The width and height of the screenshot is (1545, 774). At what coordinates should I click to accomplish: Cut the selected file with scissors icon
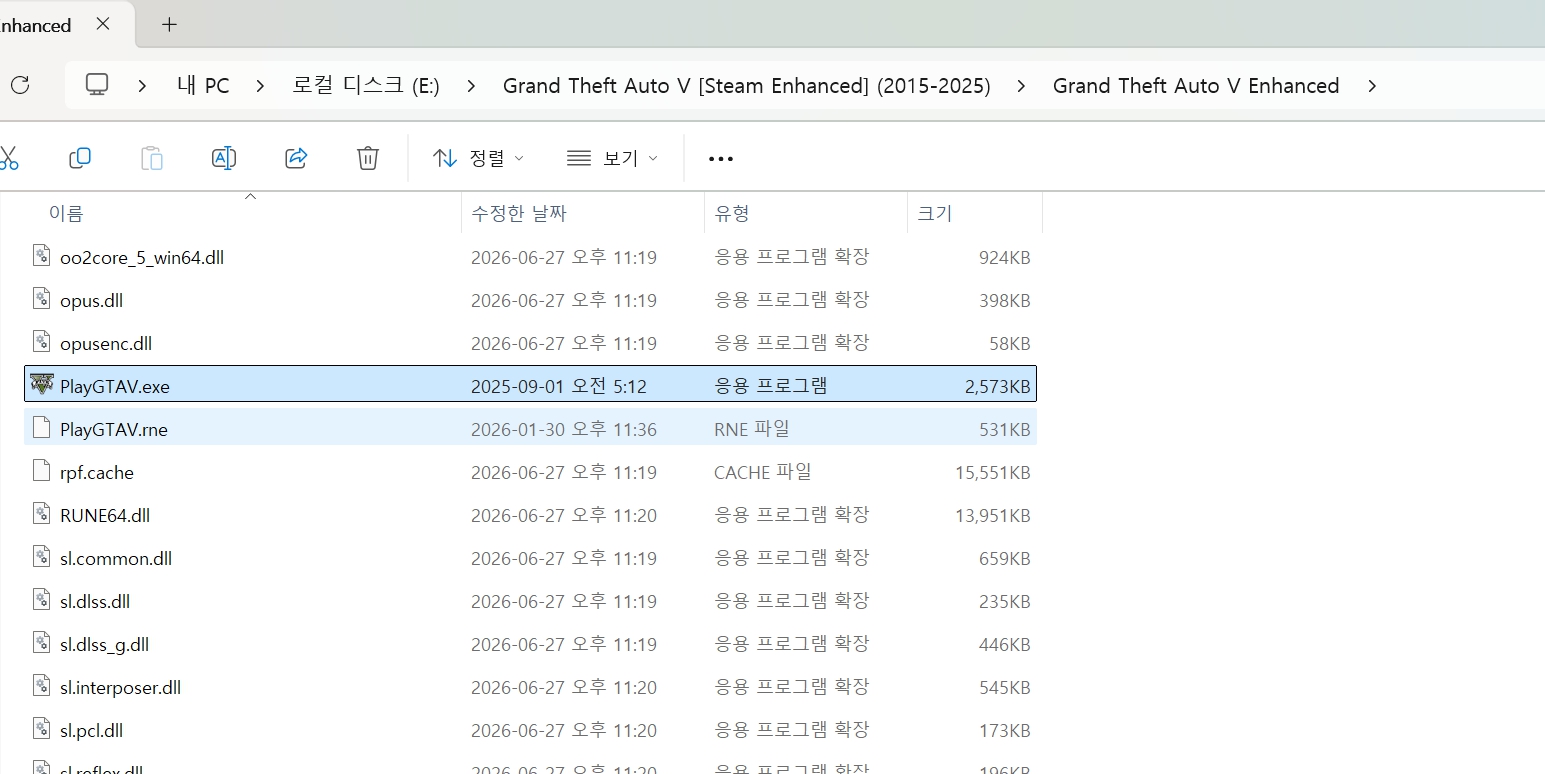point(8,158)
